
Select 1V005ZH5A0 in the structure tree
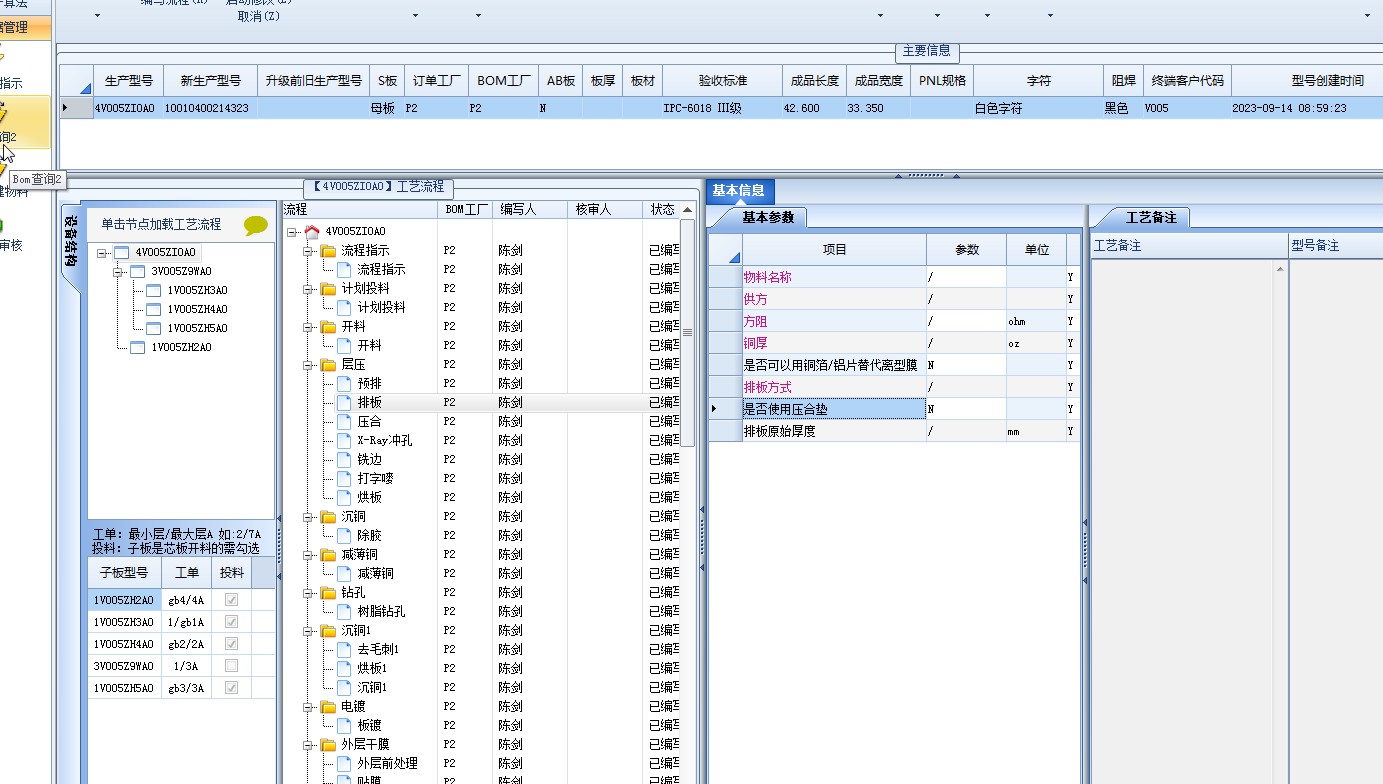197,328
